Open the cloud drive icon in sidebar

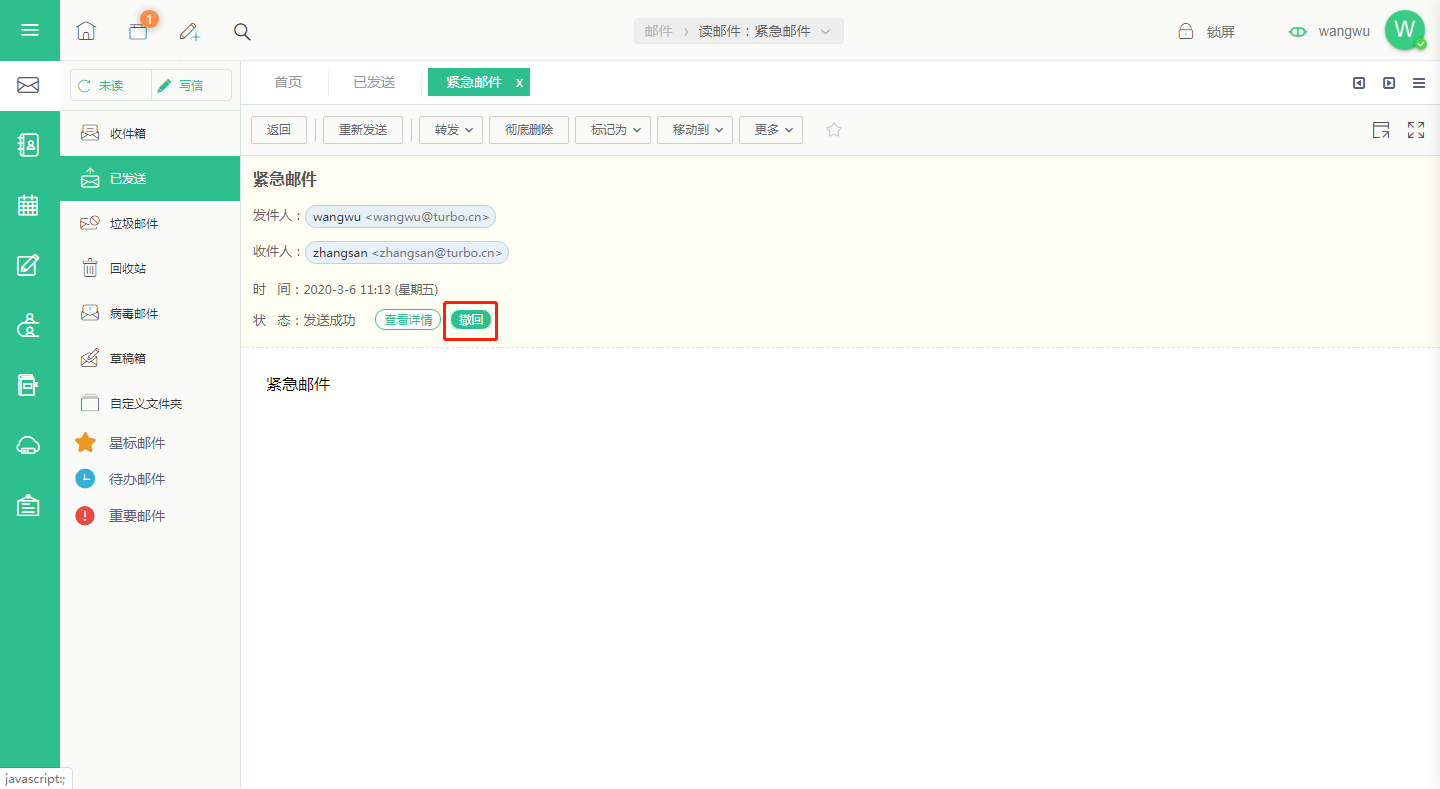(29, 445)
